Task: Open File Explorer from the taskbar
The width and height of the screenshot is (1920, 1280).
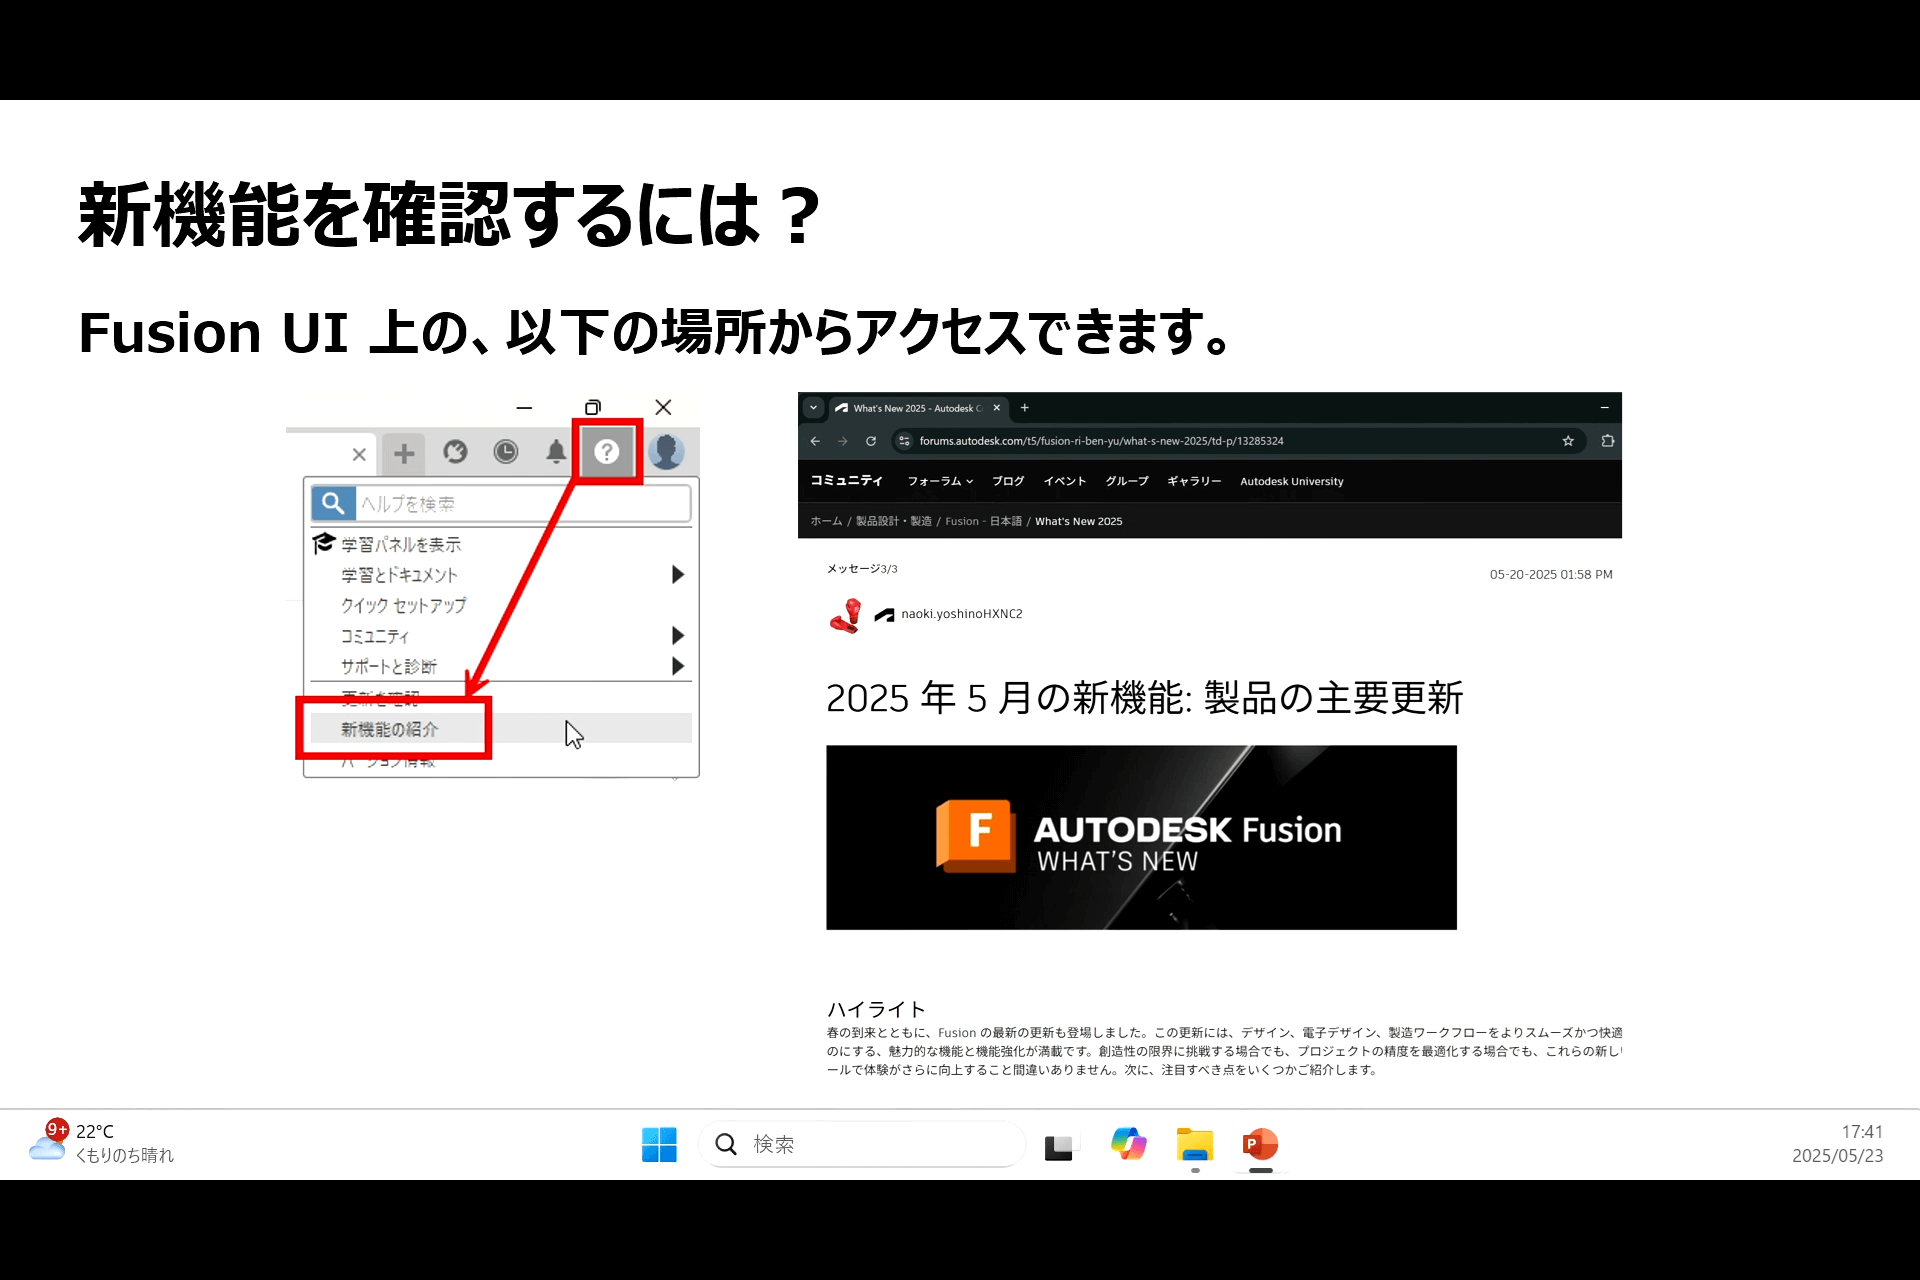Action: (1195, 1144)
